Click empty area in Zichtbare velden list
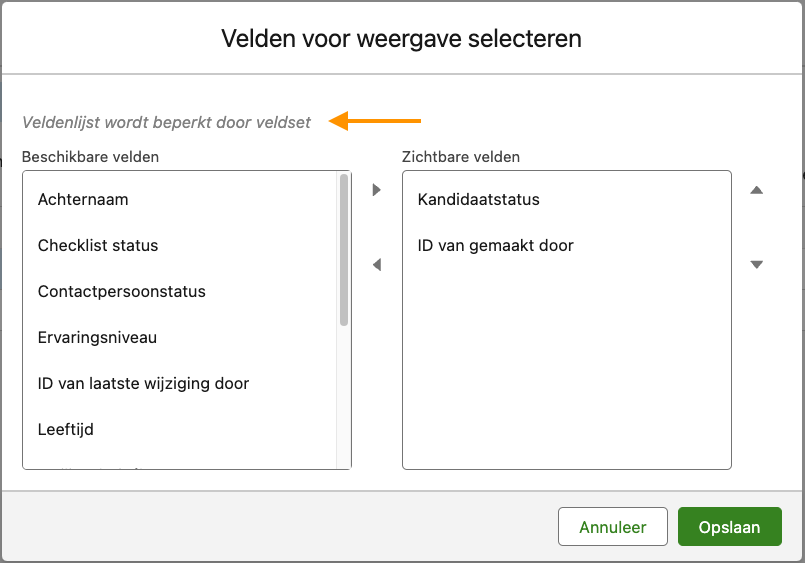Viewport: 805px width, 563px height. click(566, 370)
